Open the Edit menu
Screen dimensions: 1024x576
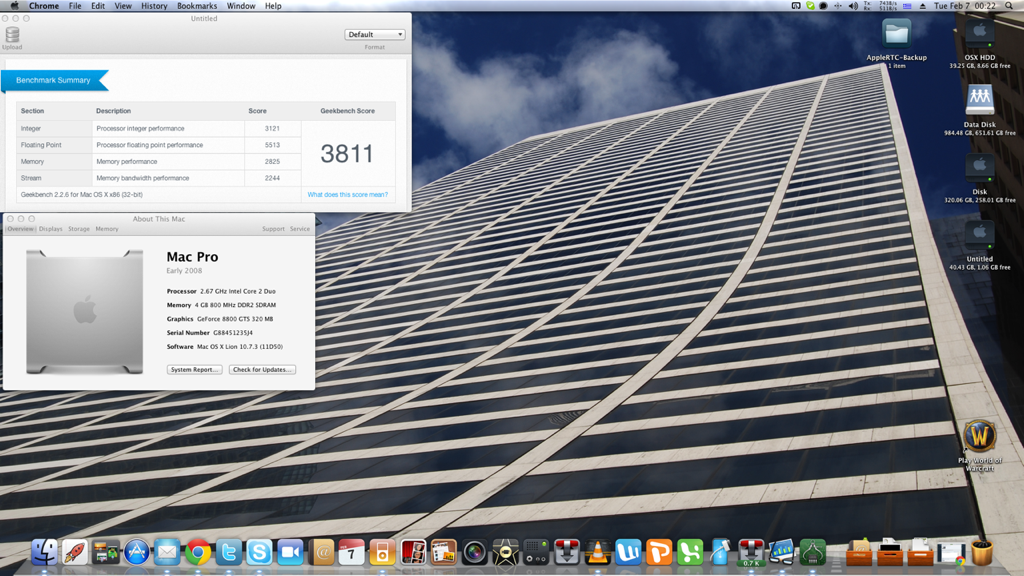point(98,6)
